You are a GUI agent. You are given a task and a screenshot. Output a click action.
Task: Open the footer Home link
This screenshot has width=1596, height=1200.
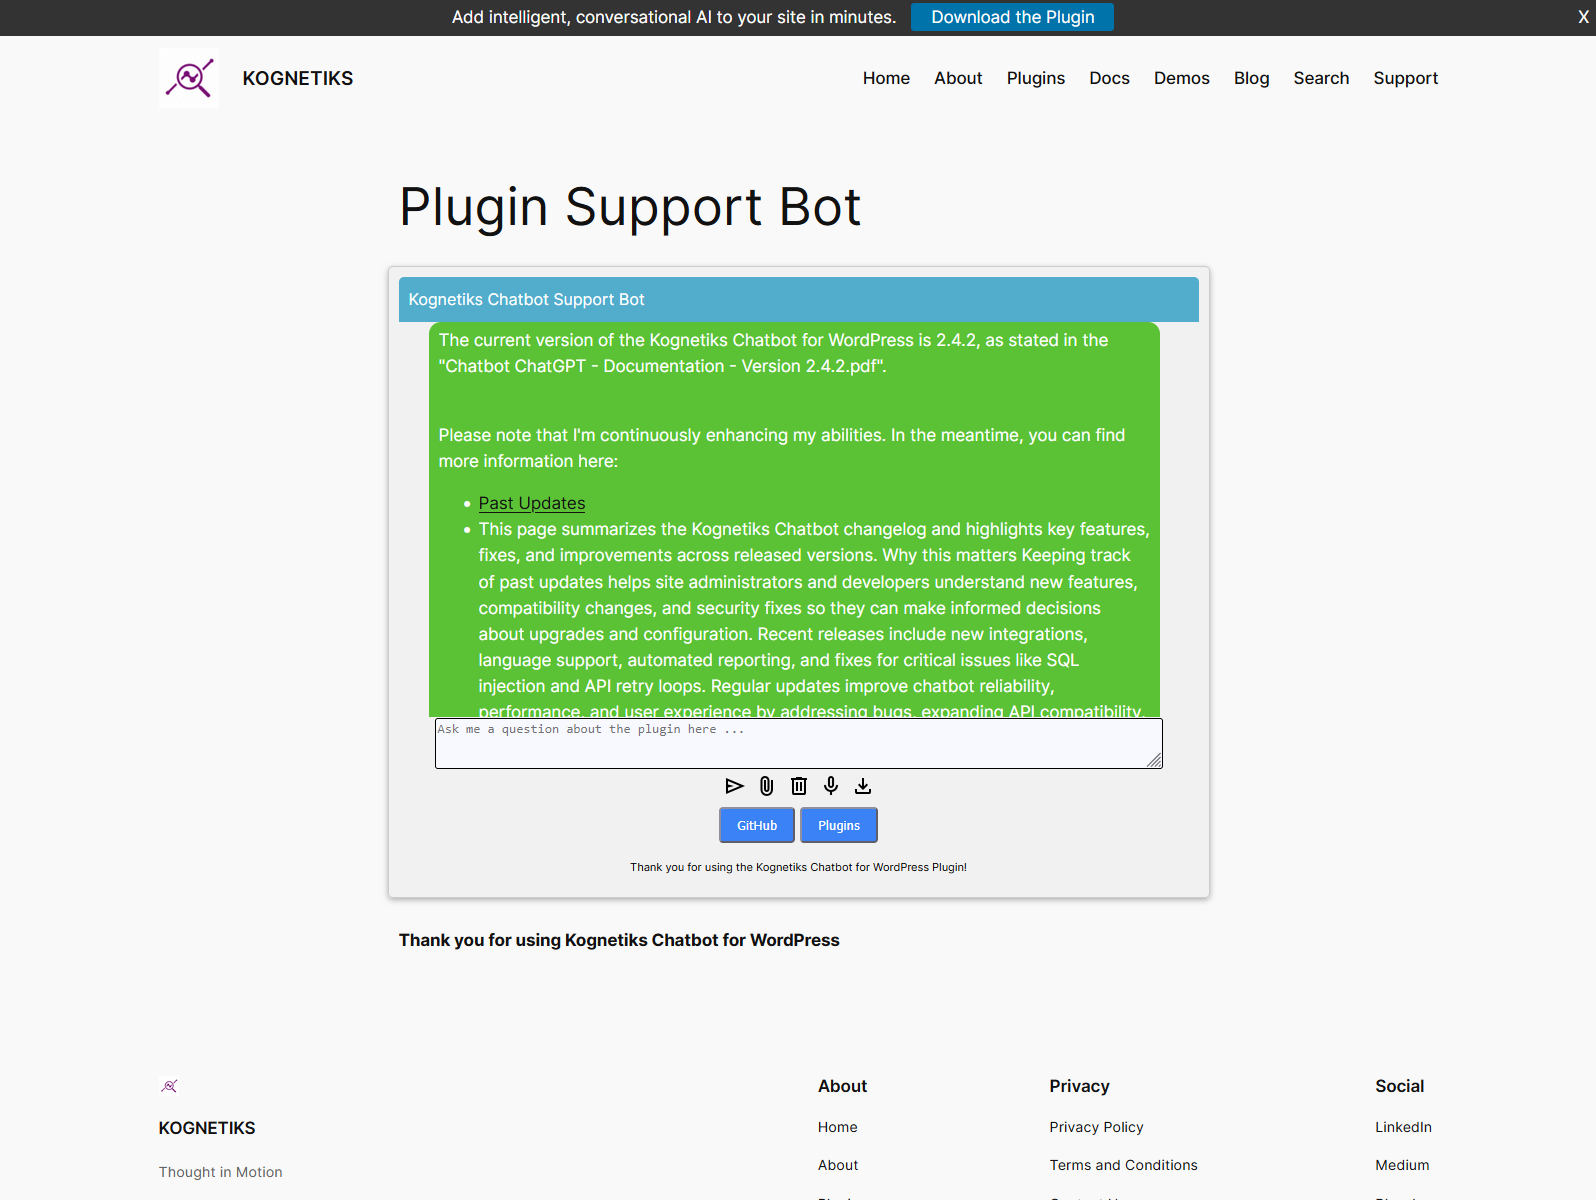tap(837, 1127)
